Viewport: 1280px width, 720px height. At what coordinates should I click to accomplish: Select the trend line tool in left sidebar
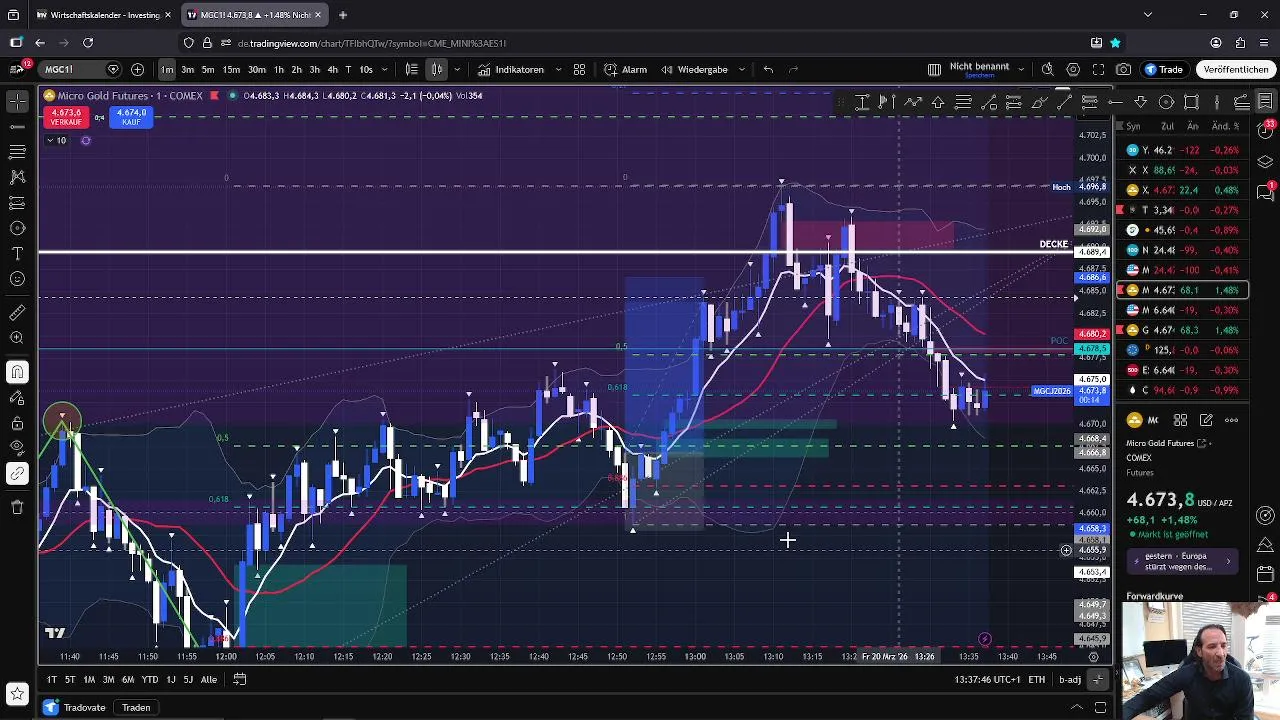pos(17,127)
